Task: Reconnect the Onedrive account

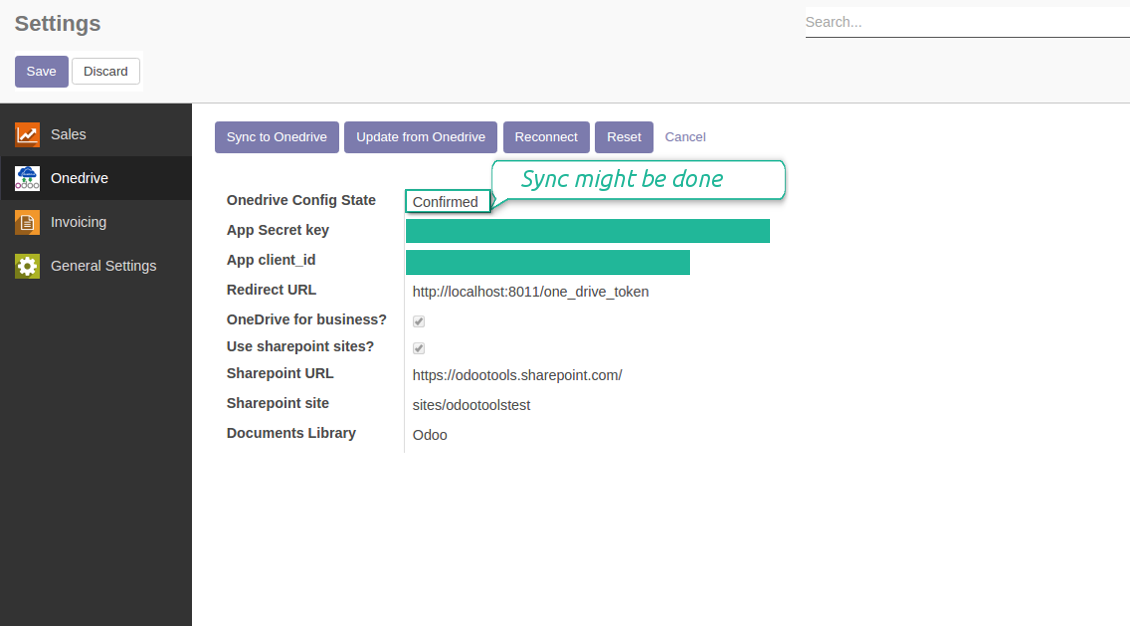Action: coord(546,137)
